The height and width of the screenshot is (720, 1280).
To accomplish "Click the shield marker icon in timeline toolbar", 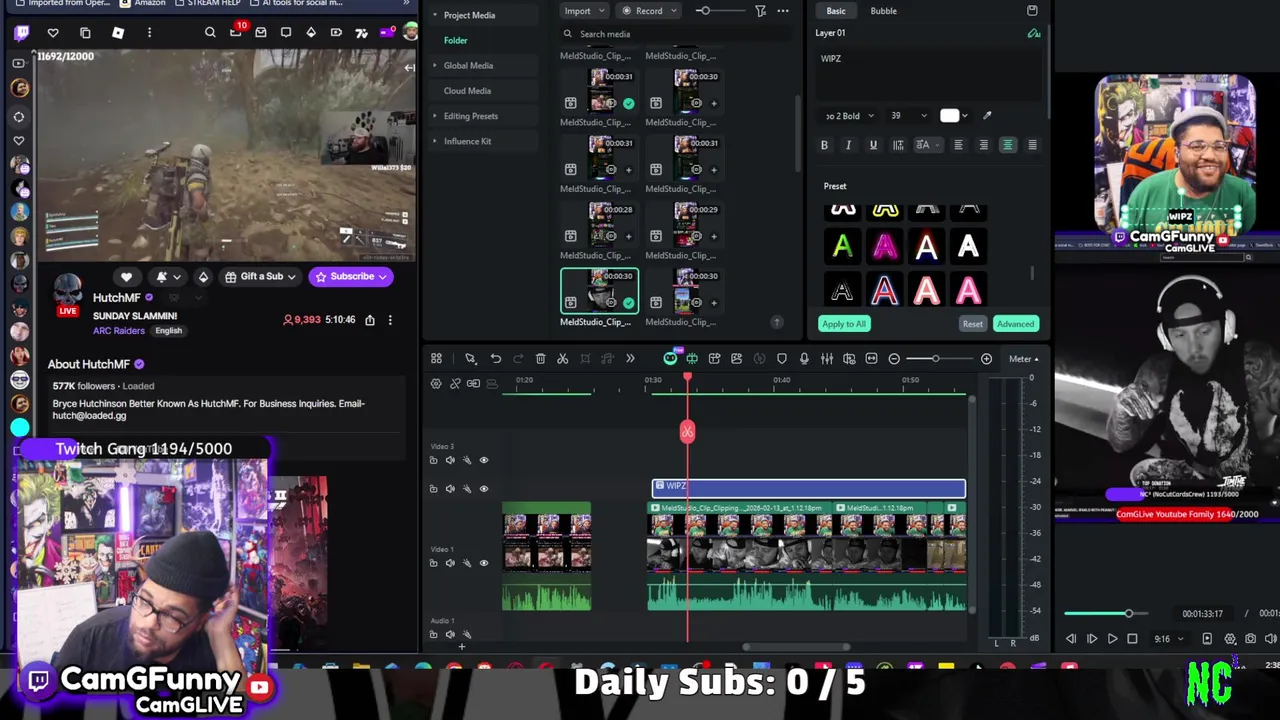I will 782,359.
